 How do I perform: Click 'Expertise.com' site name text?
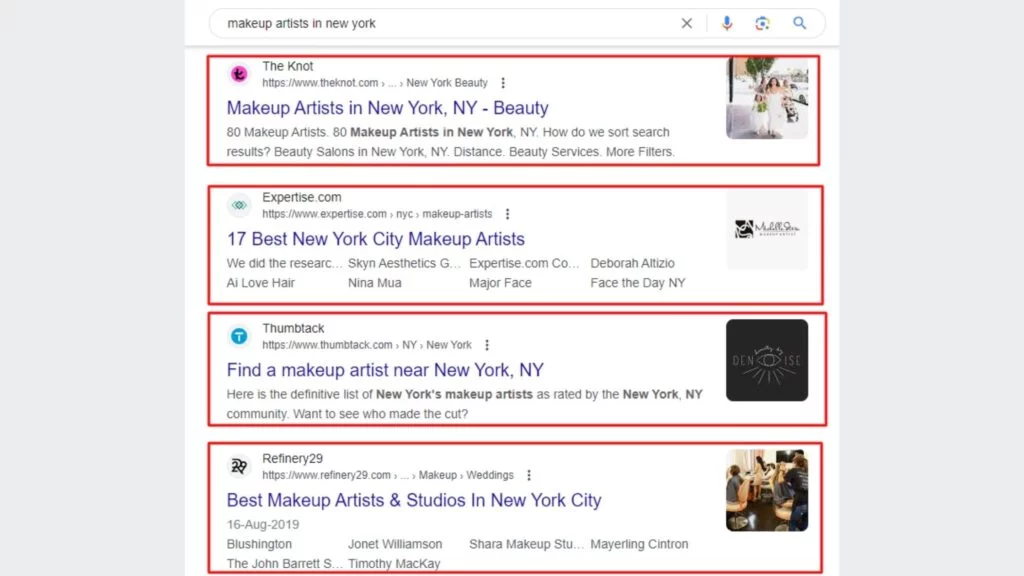(302, 197)
